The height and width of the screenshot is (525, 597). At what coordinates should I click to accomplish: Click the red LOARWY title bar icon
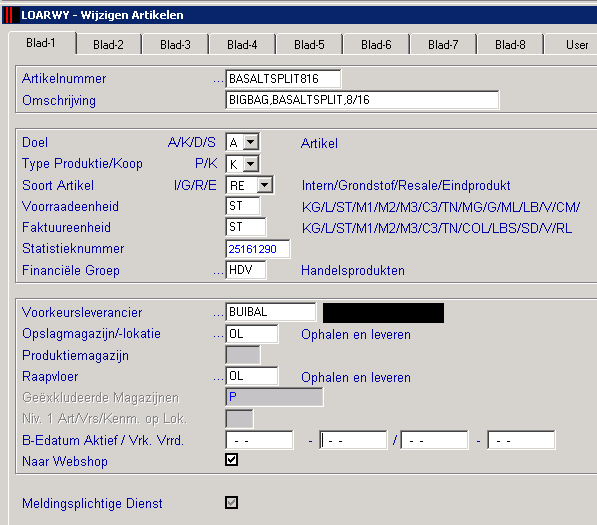tap(9, 15)
